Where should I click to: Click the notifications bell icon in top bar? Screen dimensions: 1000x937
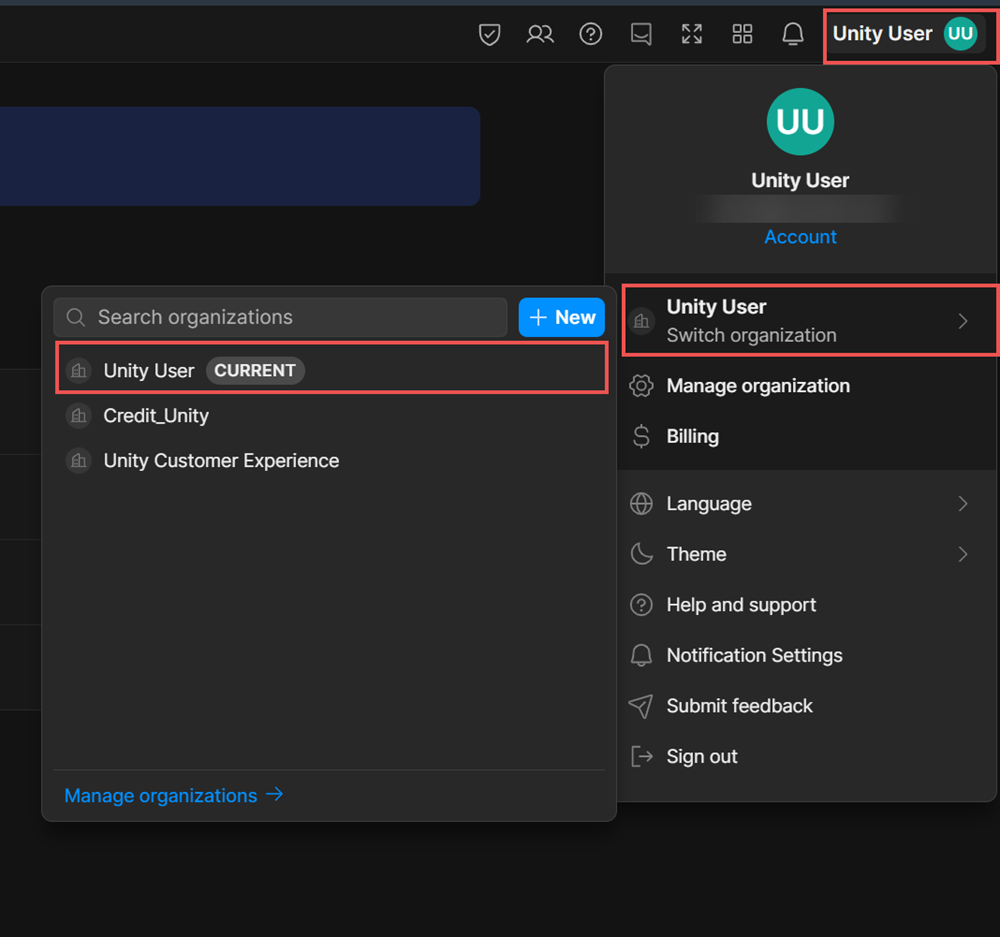tap(793, 35)
